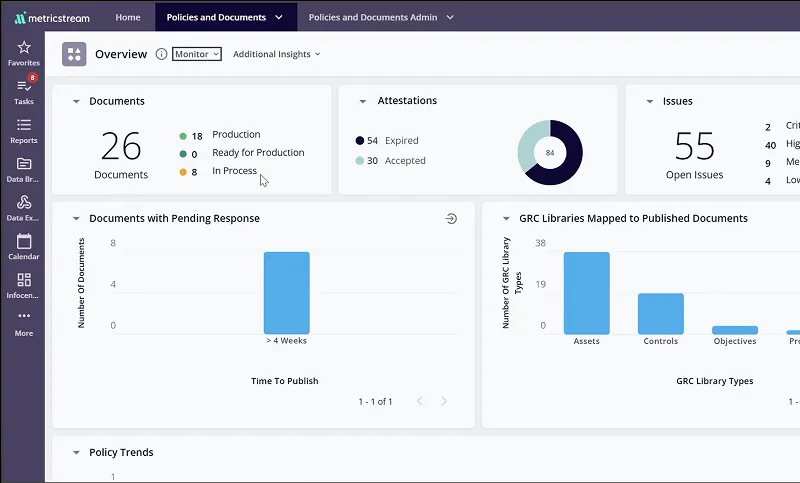Open the Reports sidebar icon
Screen dimensions: 800x483
click(x=24, y=125)
